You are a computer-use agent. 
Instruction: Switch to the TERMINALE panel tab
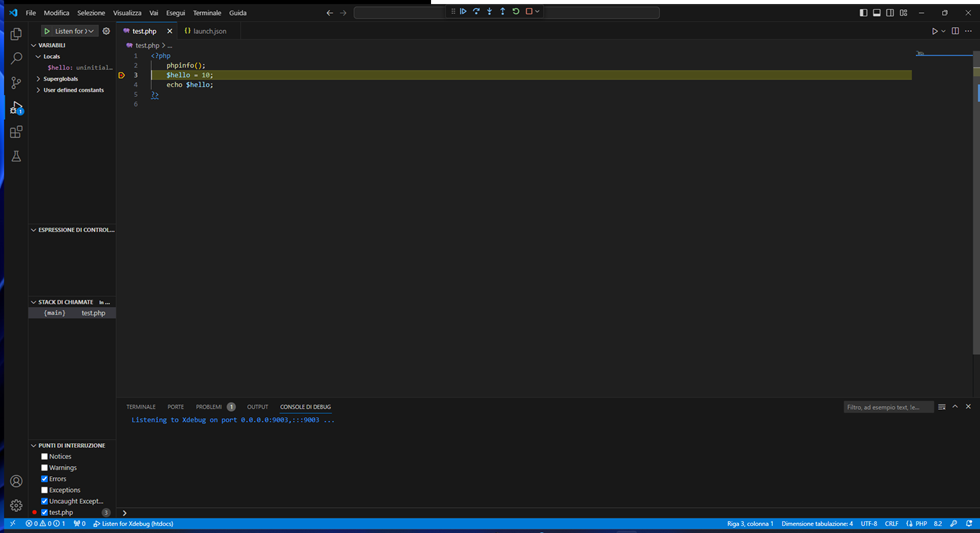click(x=141, y=407)
